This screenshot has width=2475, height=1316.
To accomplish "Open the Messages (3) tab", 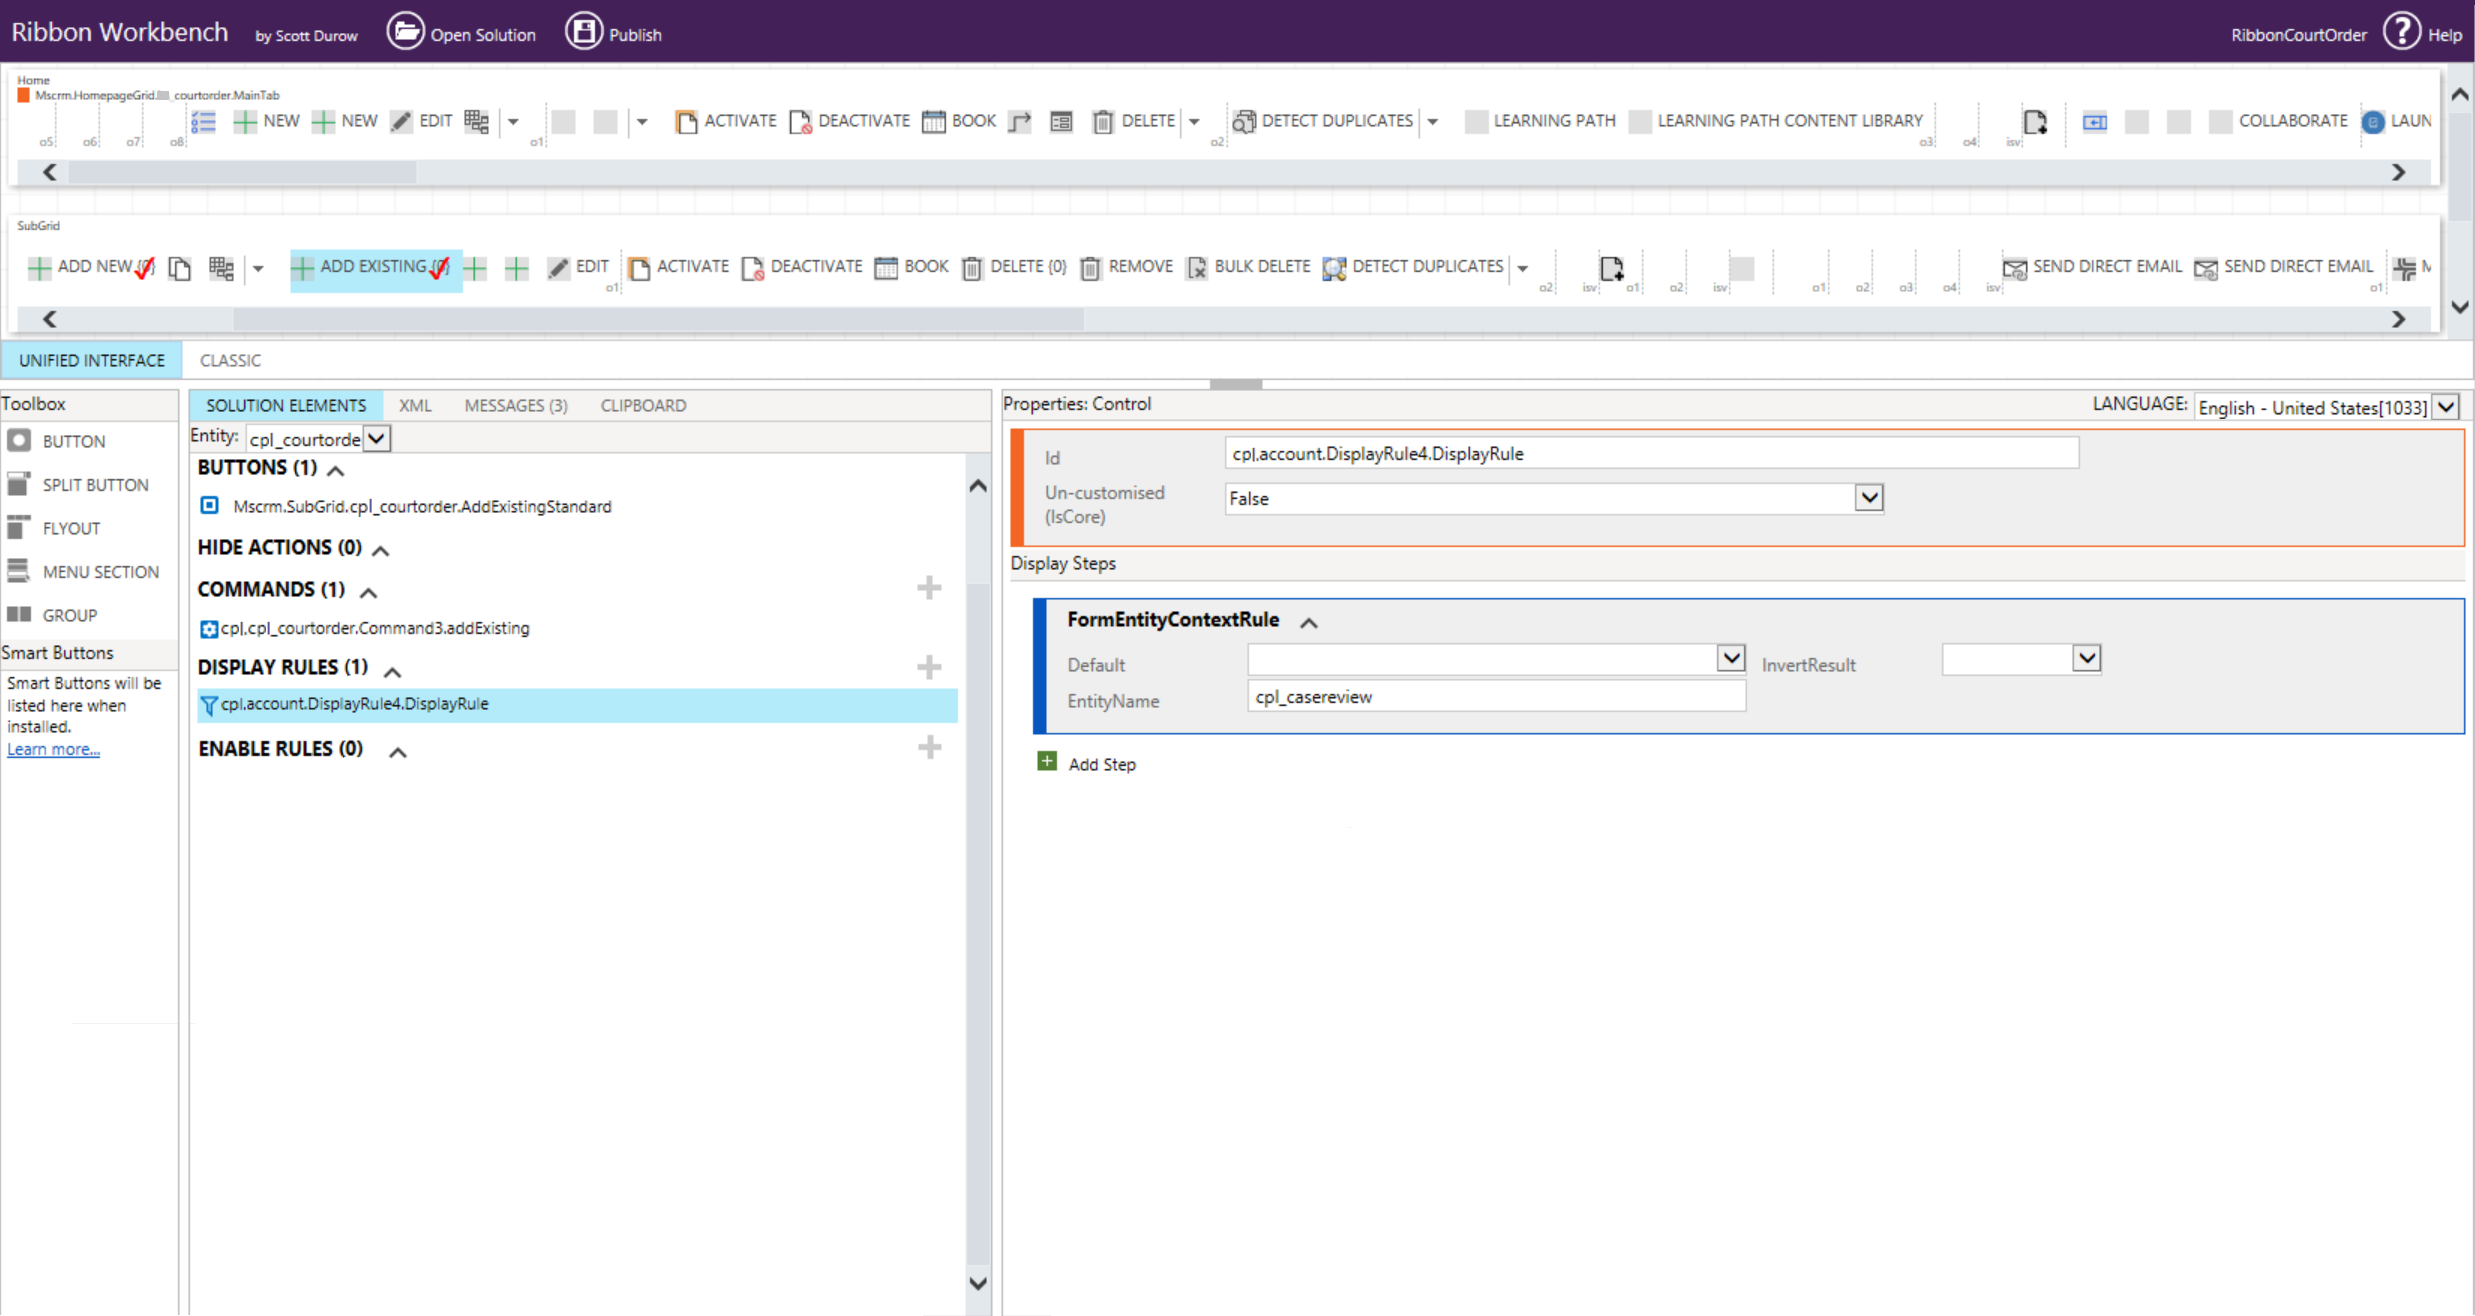I will pos(515,405).
